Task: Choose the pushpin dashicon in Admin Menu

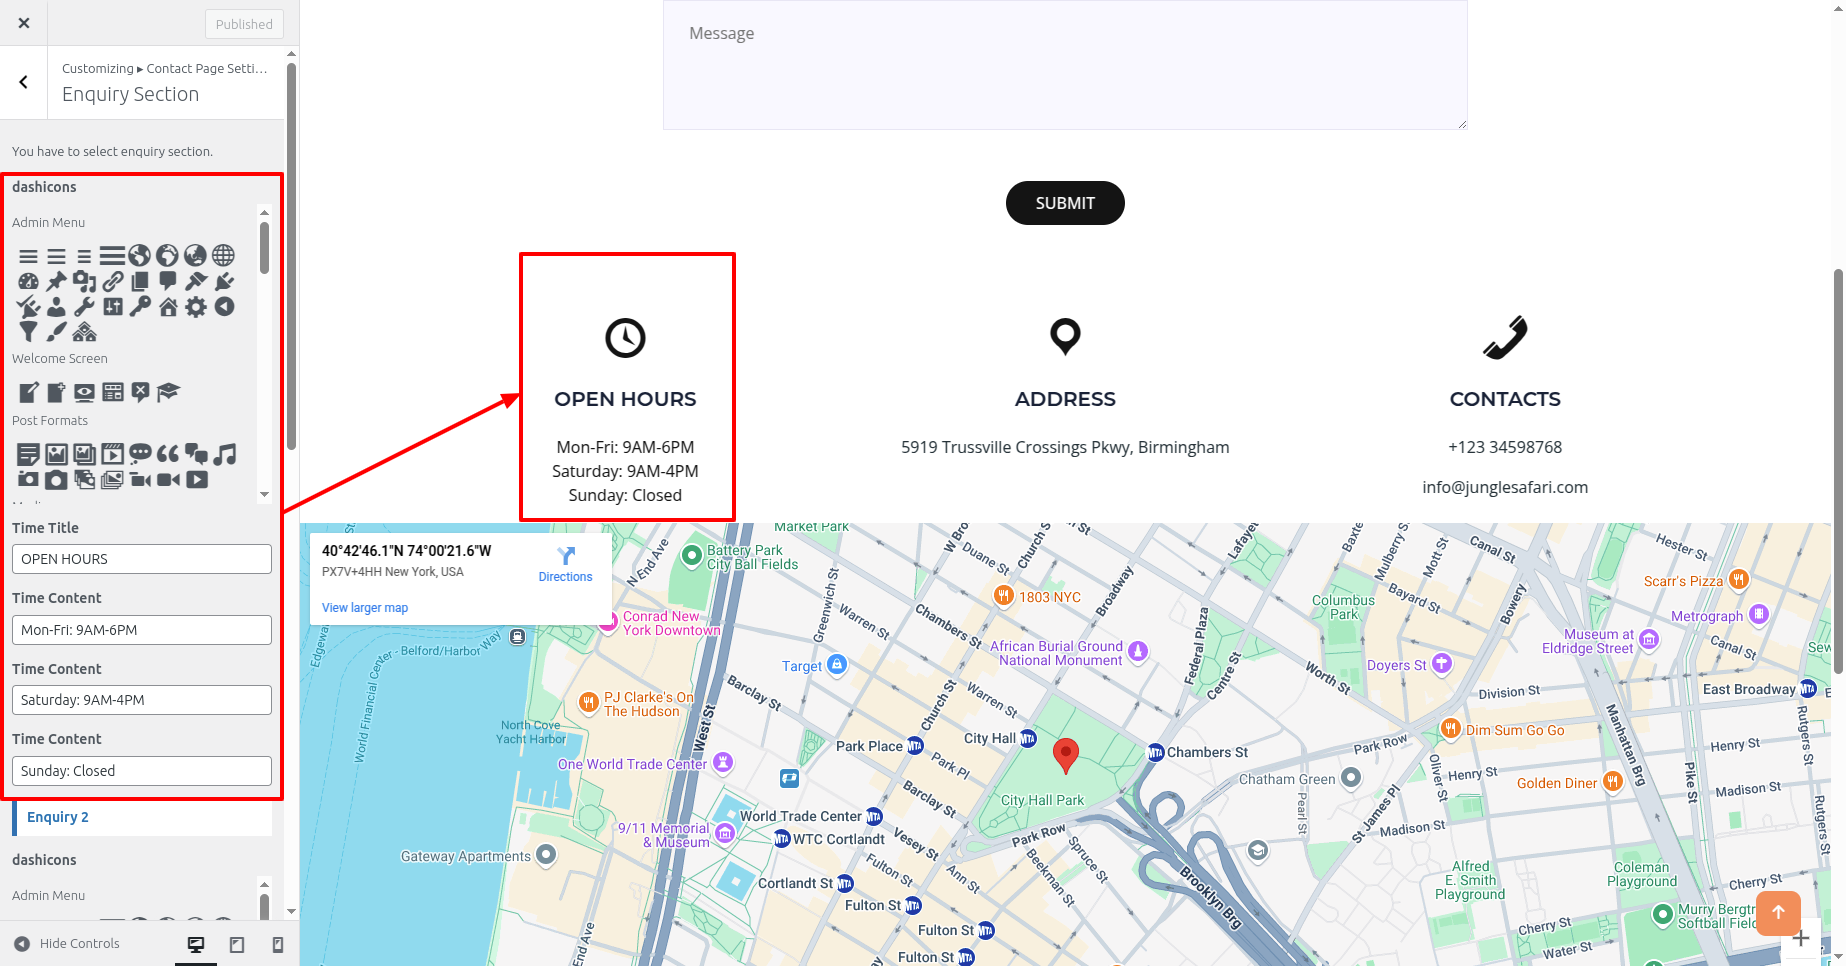Action: (x=56, y=282)
